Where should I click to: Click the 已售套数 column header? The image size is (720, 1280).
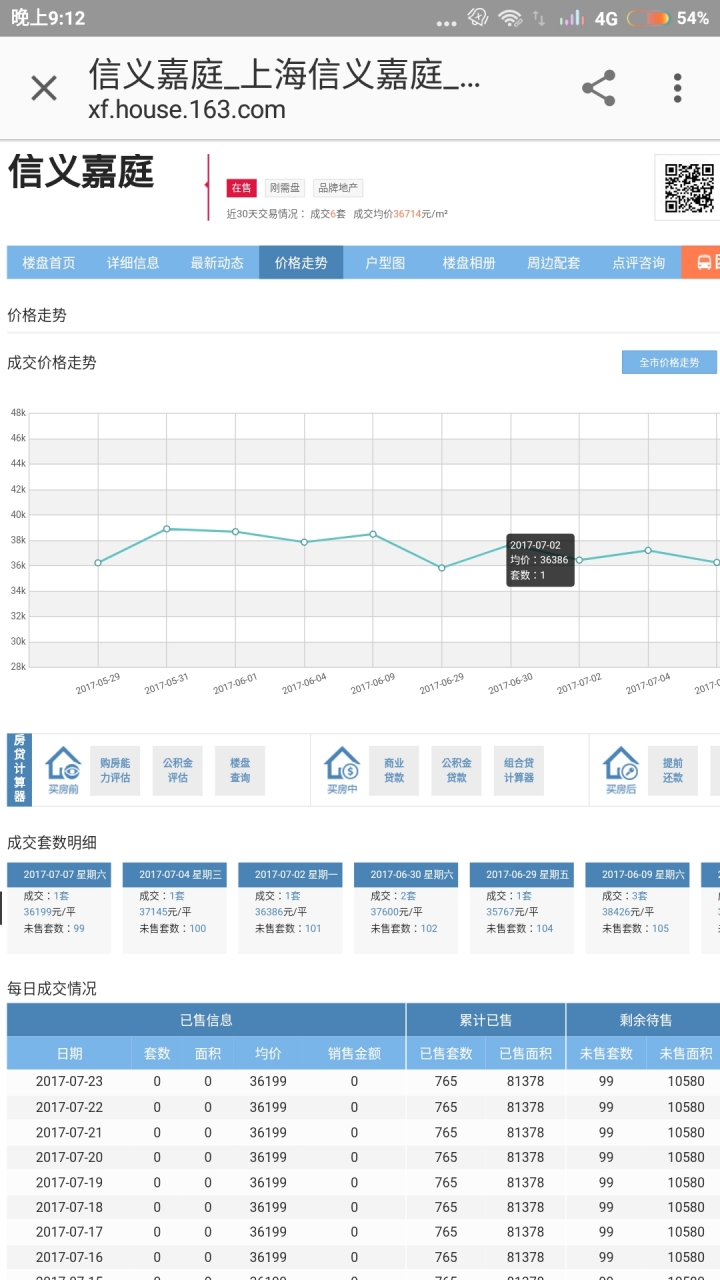[446, 1053]
